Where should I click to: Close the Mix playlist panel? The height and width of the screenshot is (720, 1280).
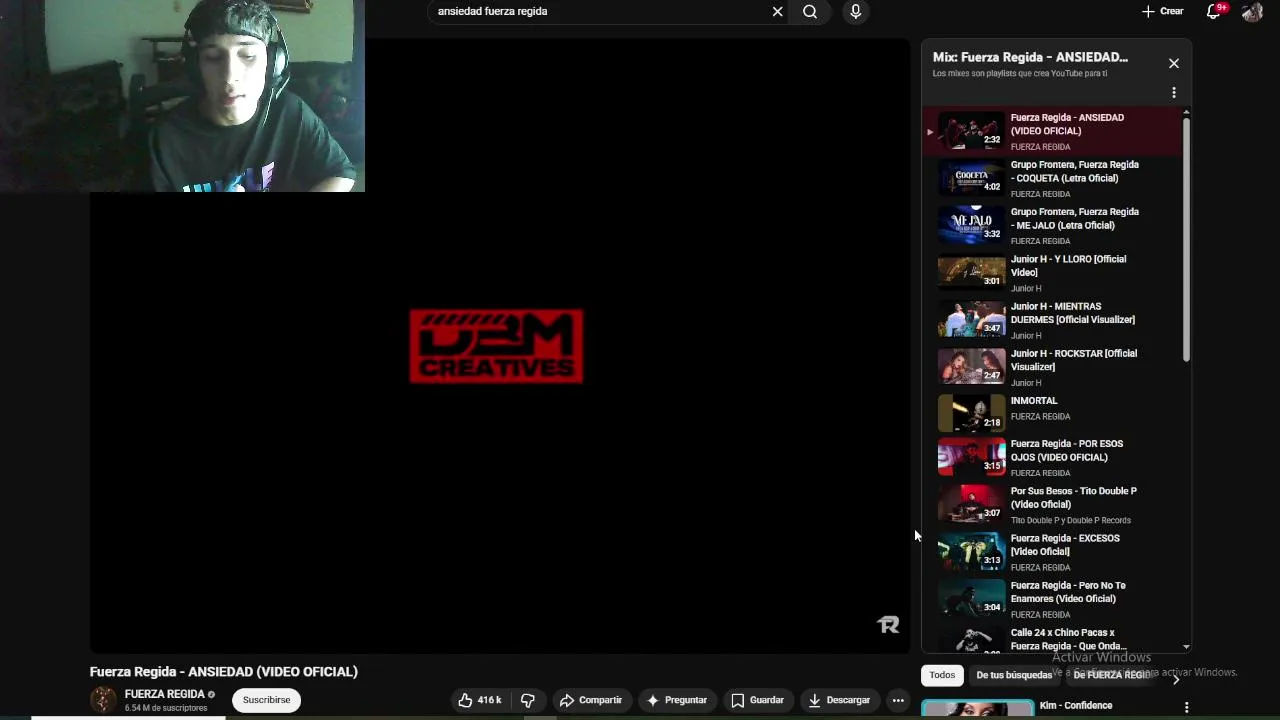[x=1174, y=63]
